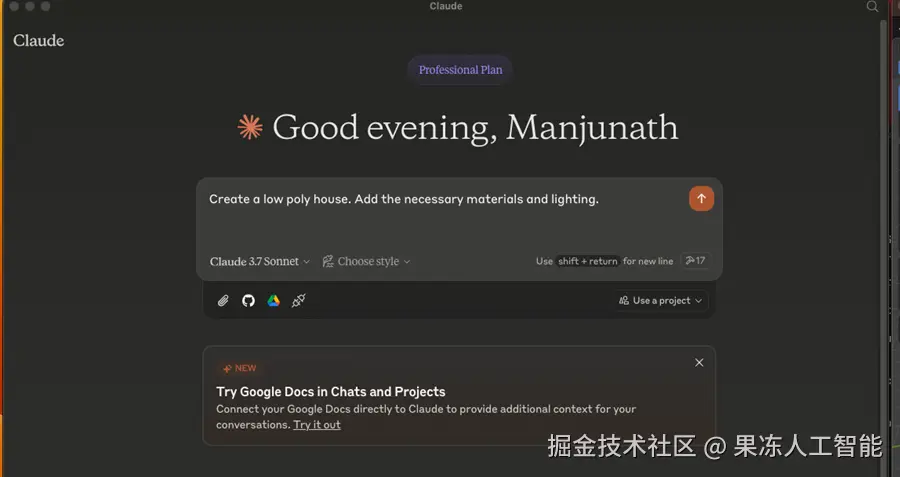
Task: Click the 'Try Google Docs in Chats and Projects' heading
Action: coord(331,391)
